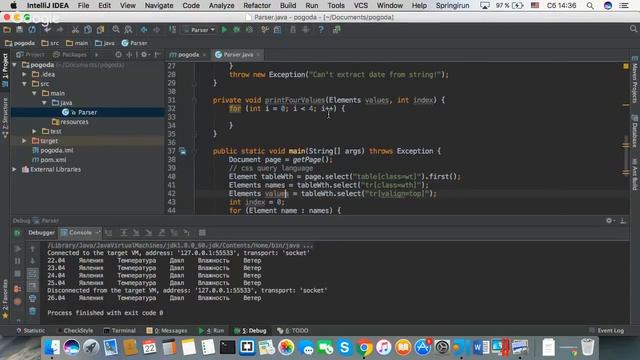Click the src breadcrumb
The width and height of the screenshot is (640, 360).
coord(50,43)
